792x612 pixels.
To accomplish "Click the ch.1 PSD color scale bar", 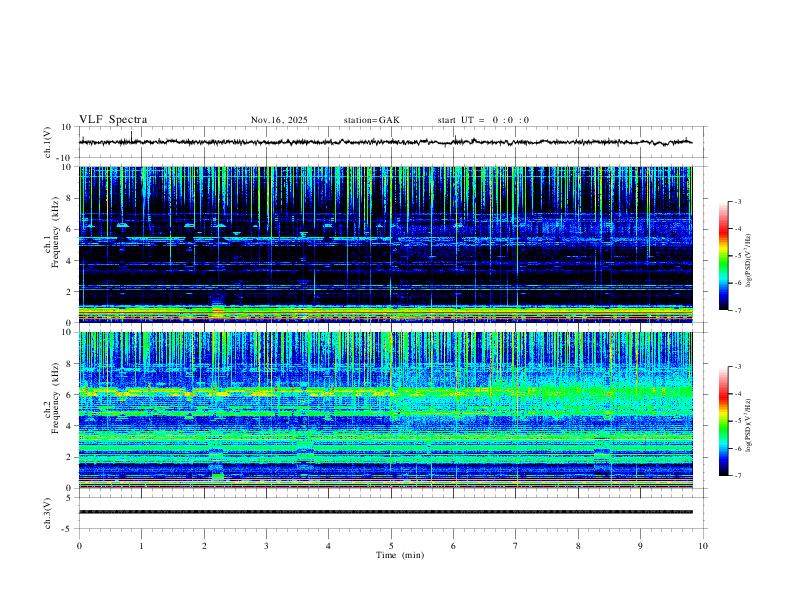I will 724,256.
